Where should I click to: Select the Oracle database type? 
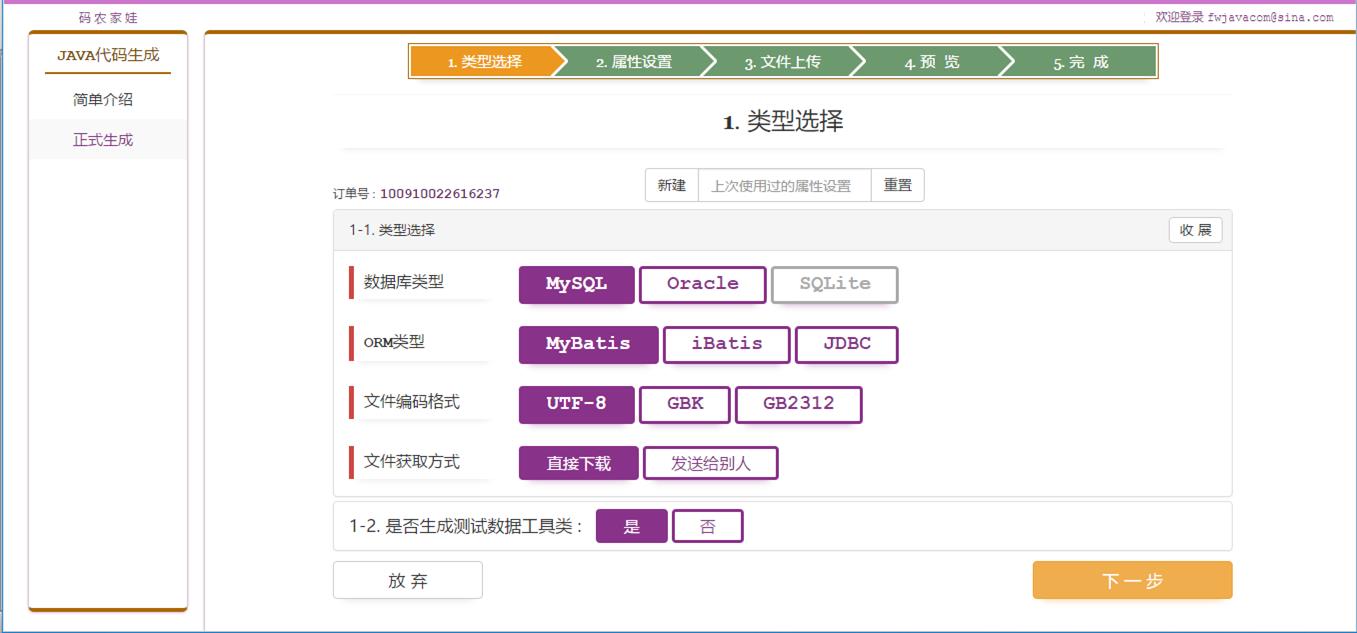tap(702, 284)
